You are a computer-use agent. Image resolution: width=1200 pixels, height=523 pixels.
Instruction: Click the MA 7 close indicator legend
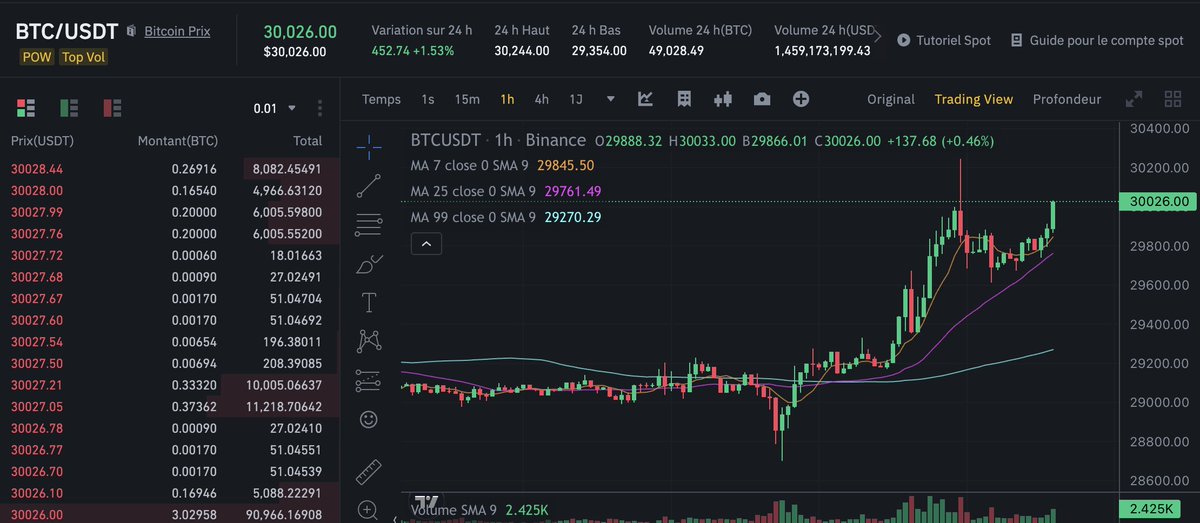[x=503, y=165]
